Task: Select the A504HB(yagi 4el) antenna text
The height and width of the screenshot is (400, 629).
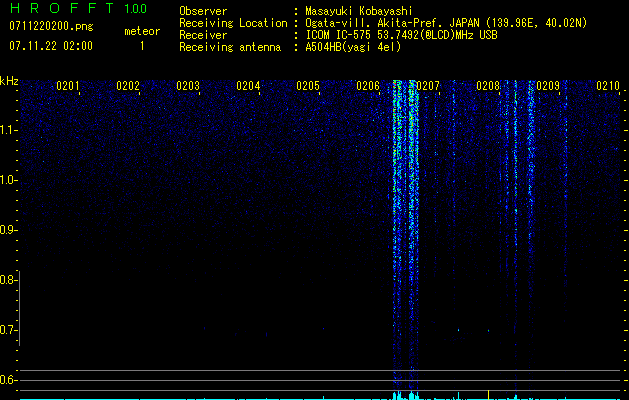Action: coord(353,47)
